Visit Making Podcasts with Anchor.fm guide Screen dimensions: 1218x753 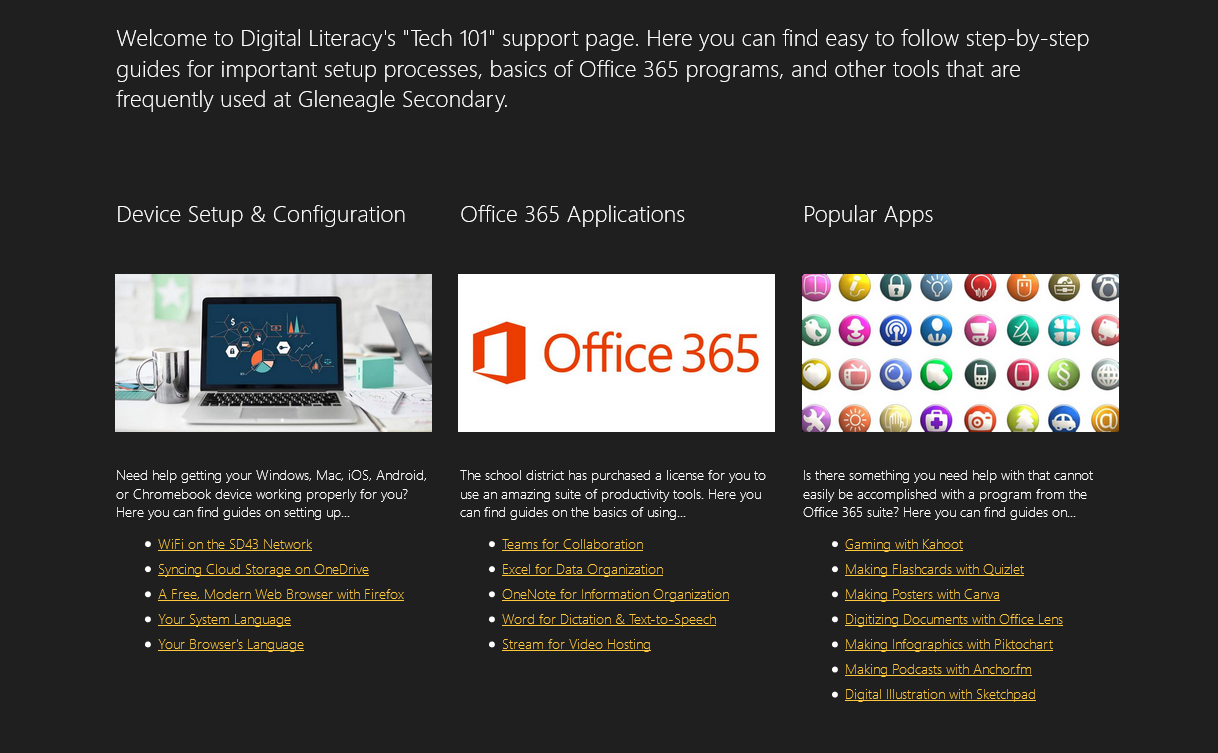[x=938, y=669]
